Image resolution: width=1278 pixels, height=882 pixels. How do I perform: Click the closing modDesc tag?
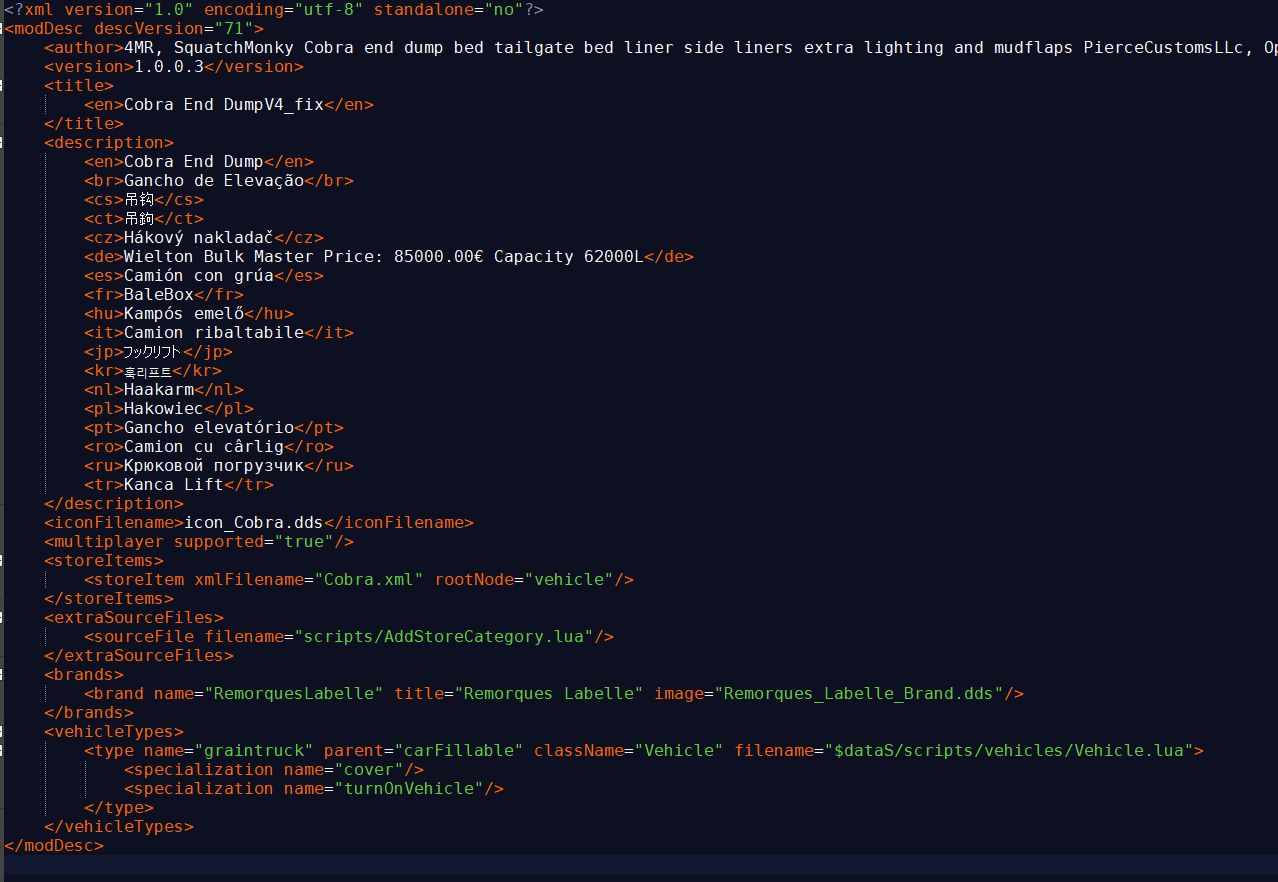coord(54,845)
